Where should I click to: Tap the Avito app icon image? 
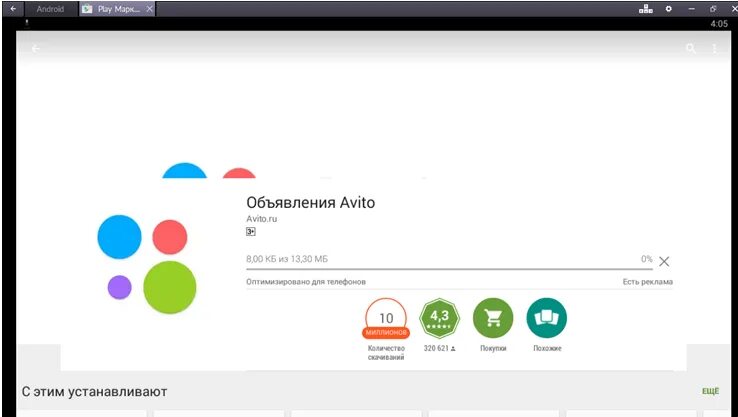(147, 264)
